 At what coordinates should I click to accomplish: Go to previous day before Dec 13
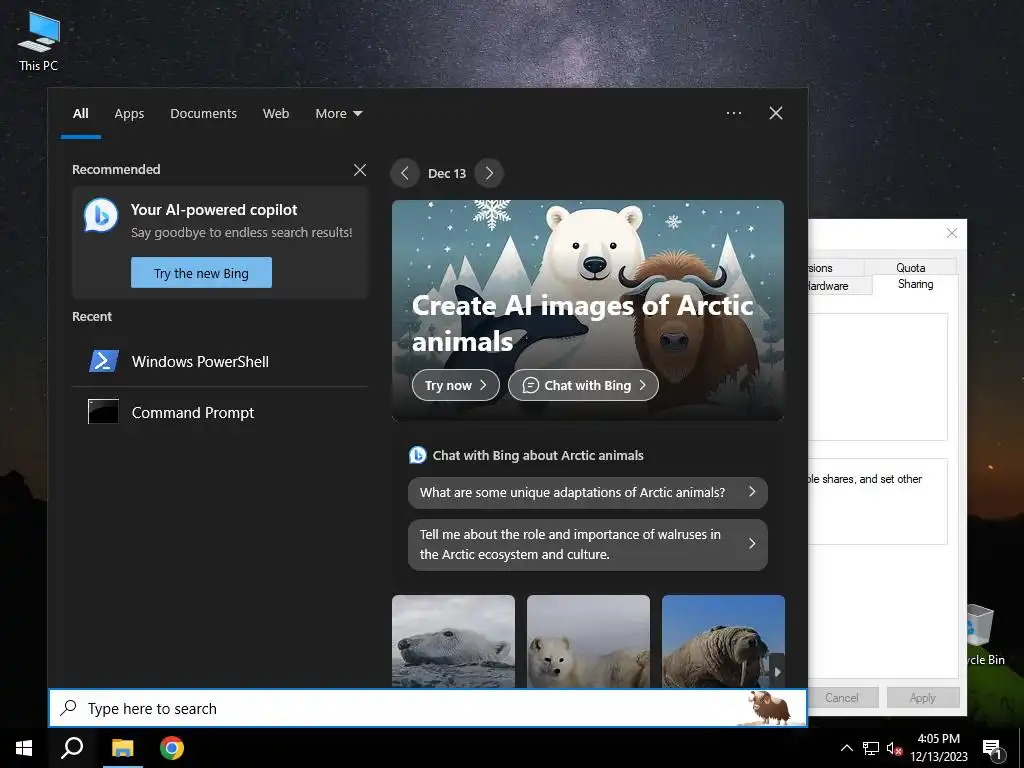(x=405, y=173)
